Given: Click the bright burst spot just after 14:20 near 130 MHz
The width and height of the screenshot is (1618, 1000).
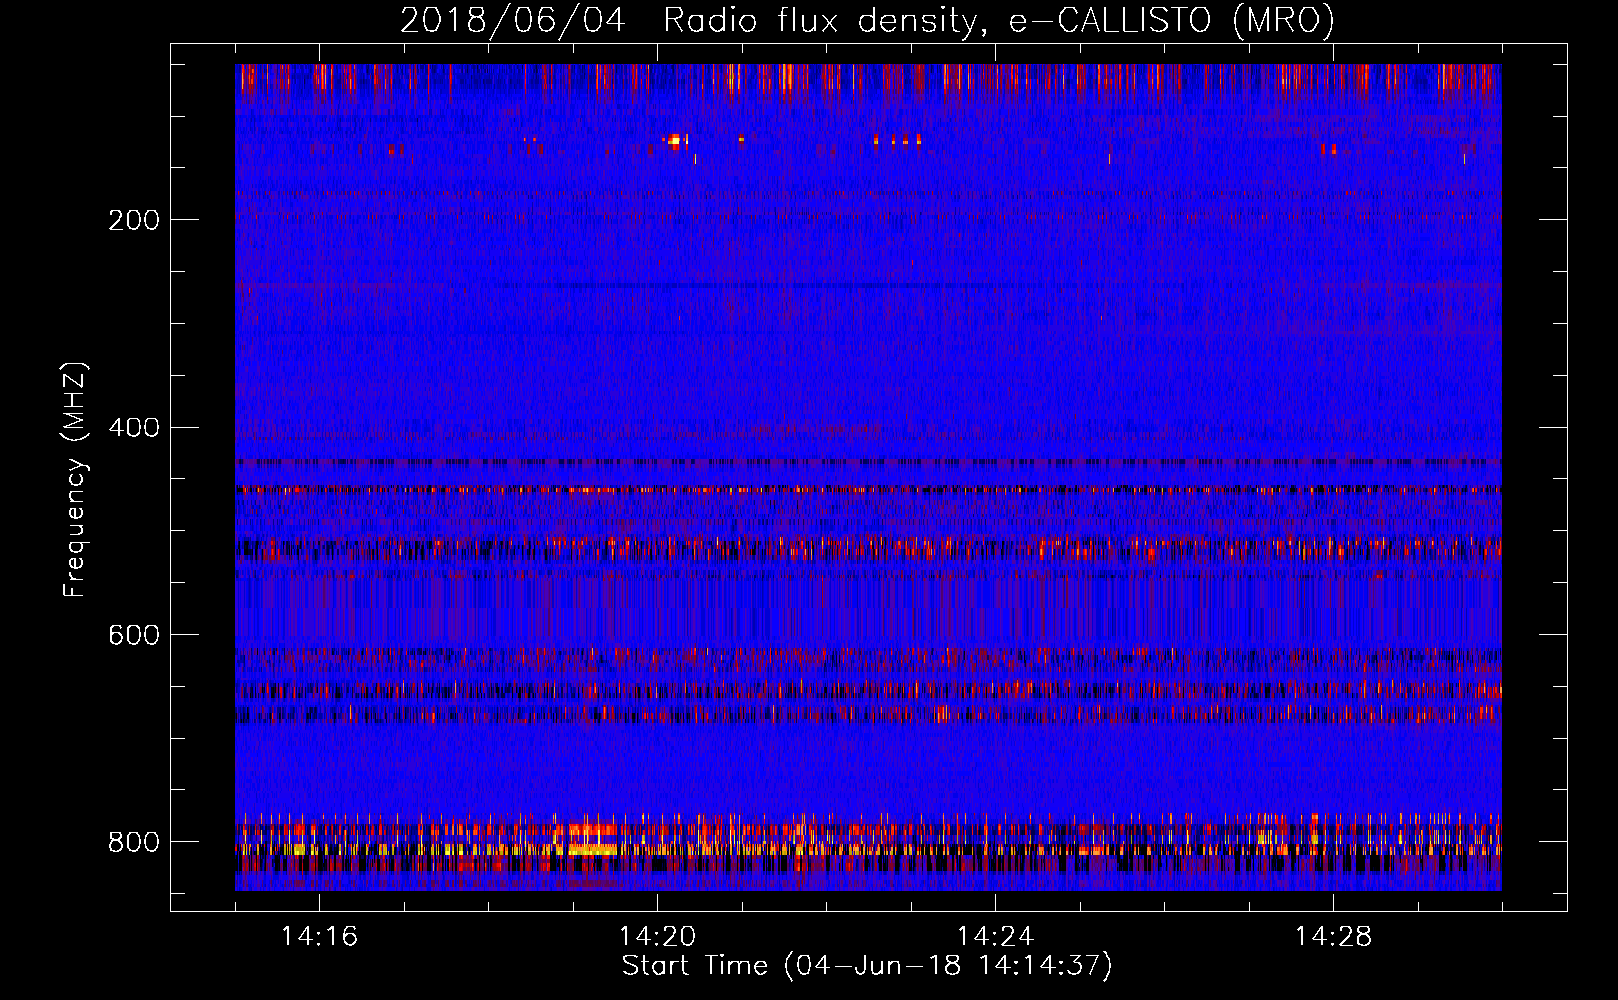Looking at the screenshot, I should [x=676, y=140].
